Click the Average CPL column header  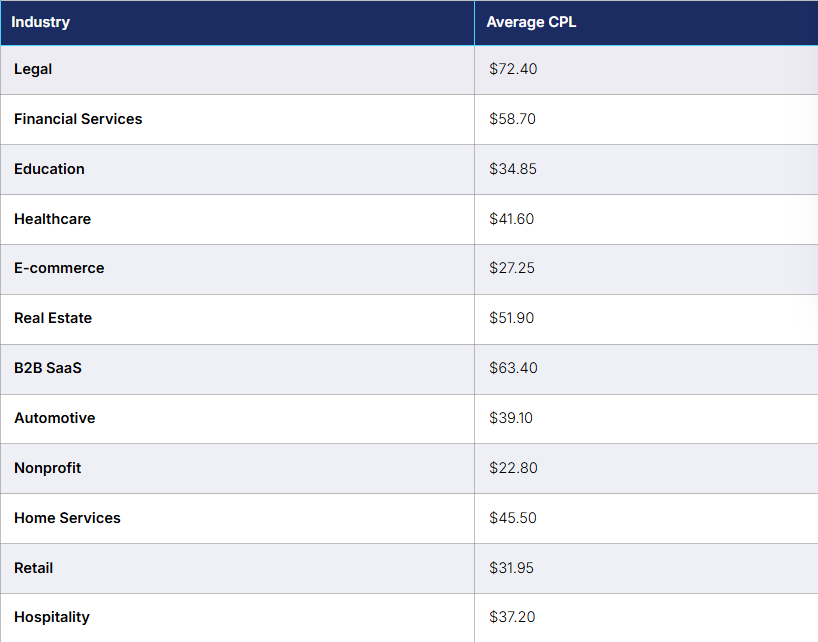coord(646,22)
